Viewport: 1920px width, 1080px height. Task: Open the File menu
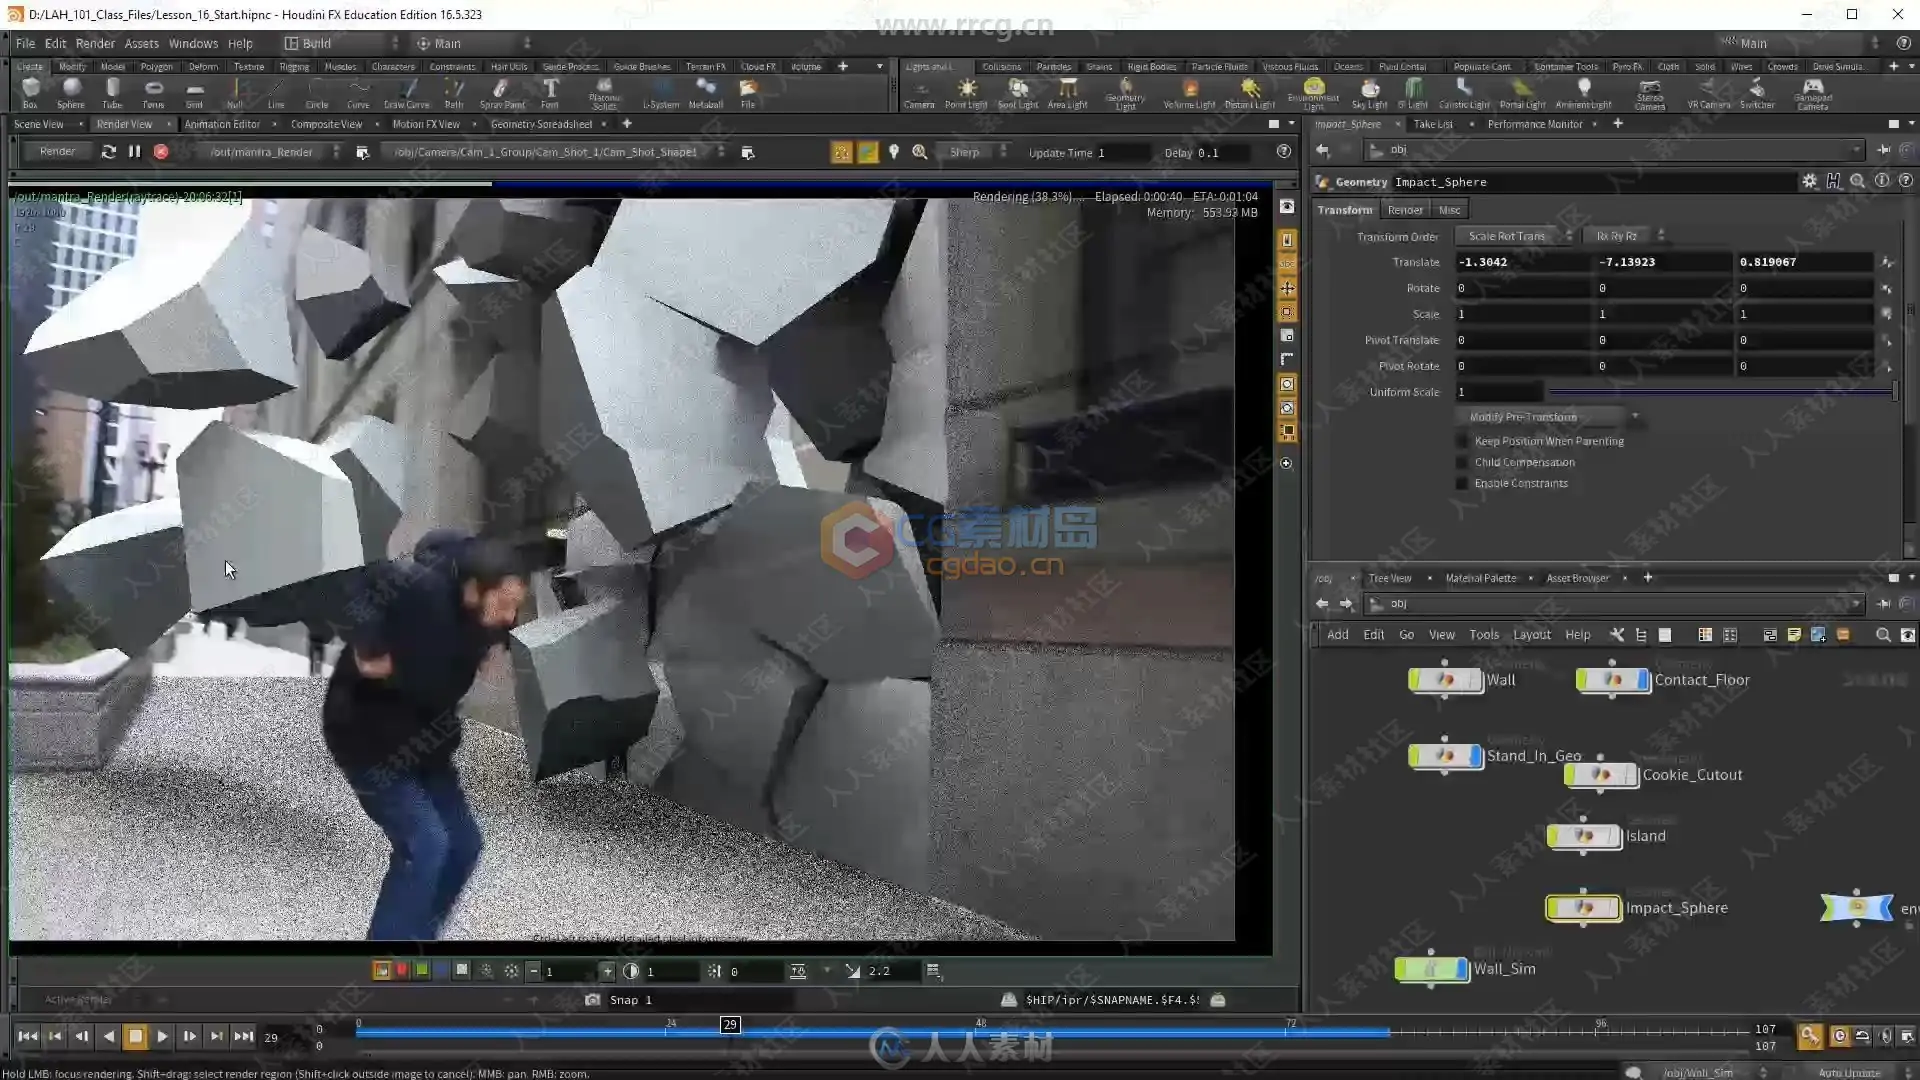25,43
